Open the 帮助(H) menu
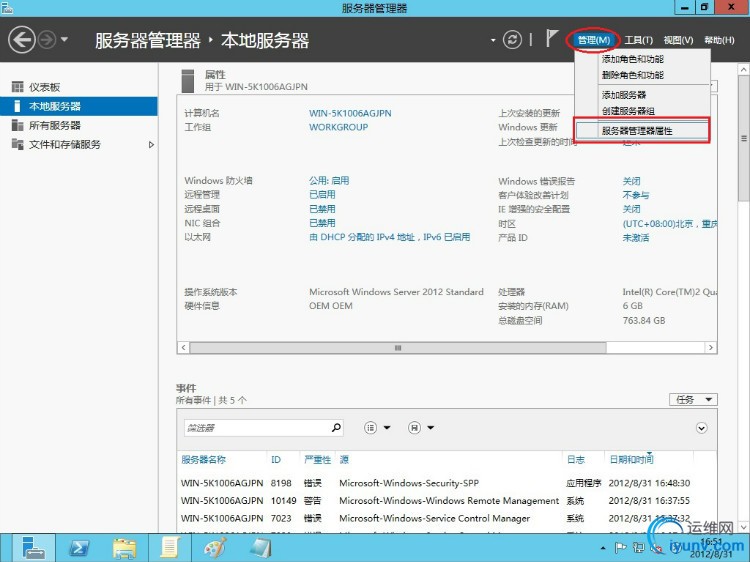This screenshot has width=750, height=562. 719,40
